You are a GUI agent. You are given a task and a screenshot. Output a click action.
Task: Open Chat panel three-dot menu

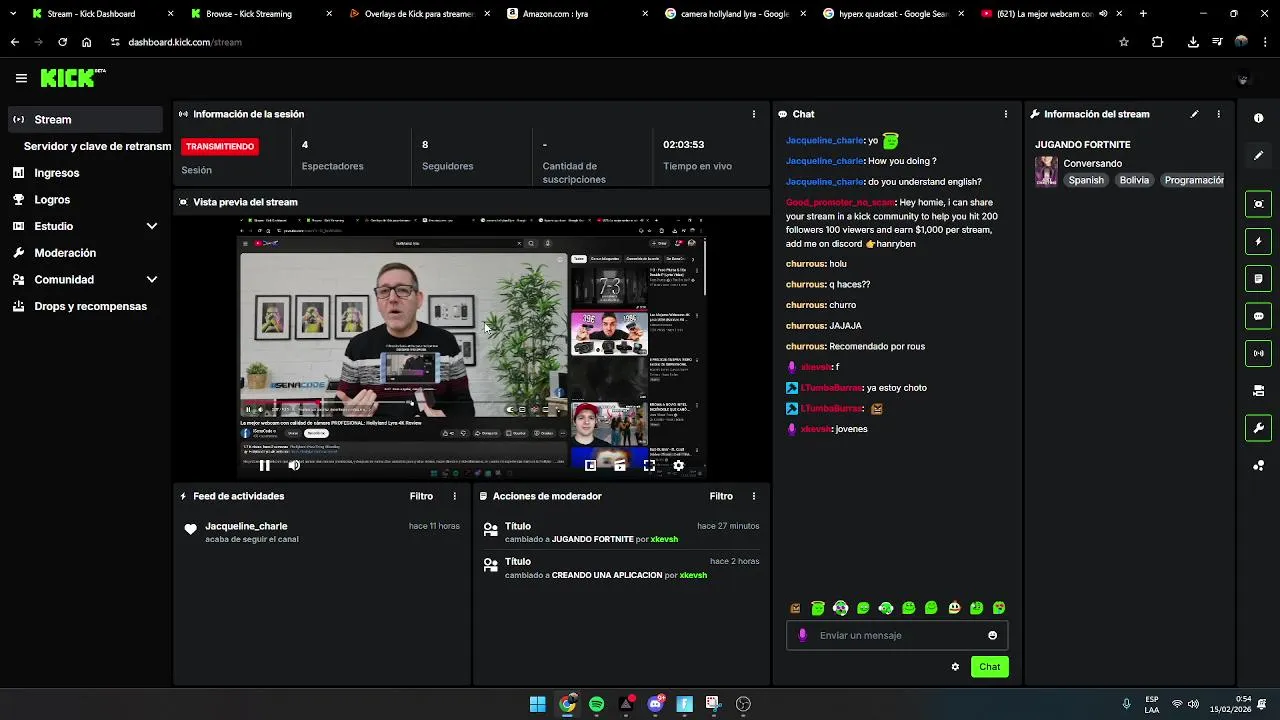click(x=1005, y=114)
